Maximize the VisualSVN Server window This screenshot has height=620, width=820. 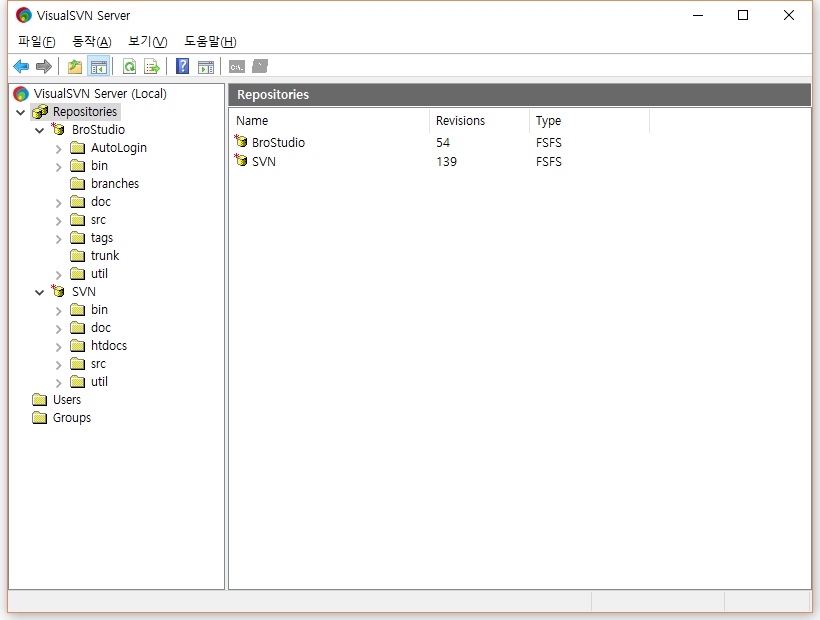click(x=743, y=15)
